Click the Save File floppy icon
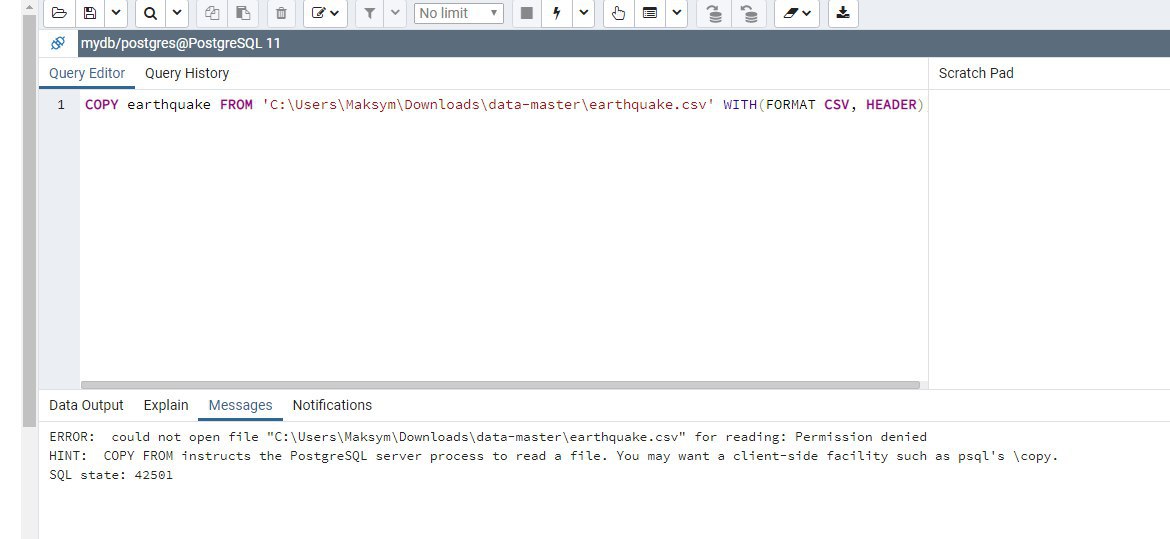 (x=90, y=13)
